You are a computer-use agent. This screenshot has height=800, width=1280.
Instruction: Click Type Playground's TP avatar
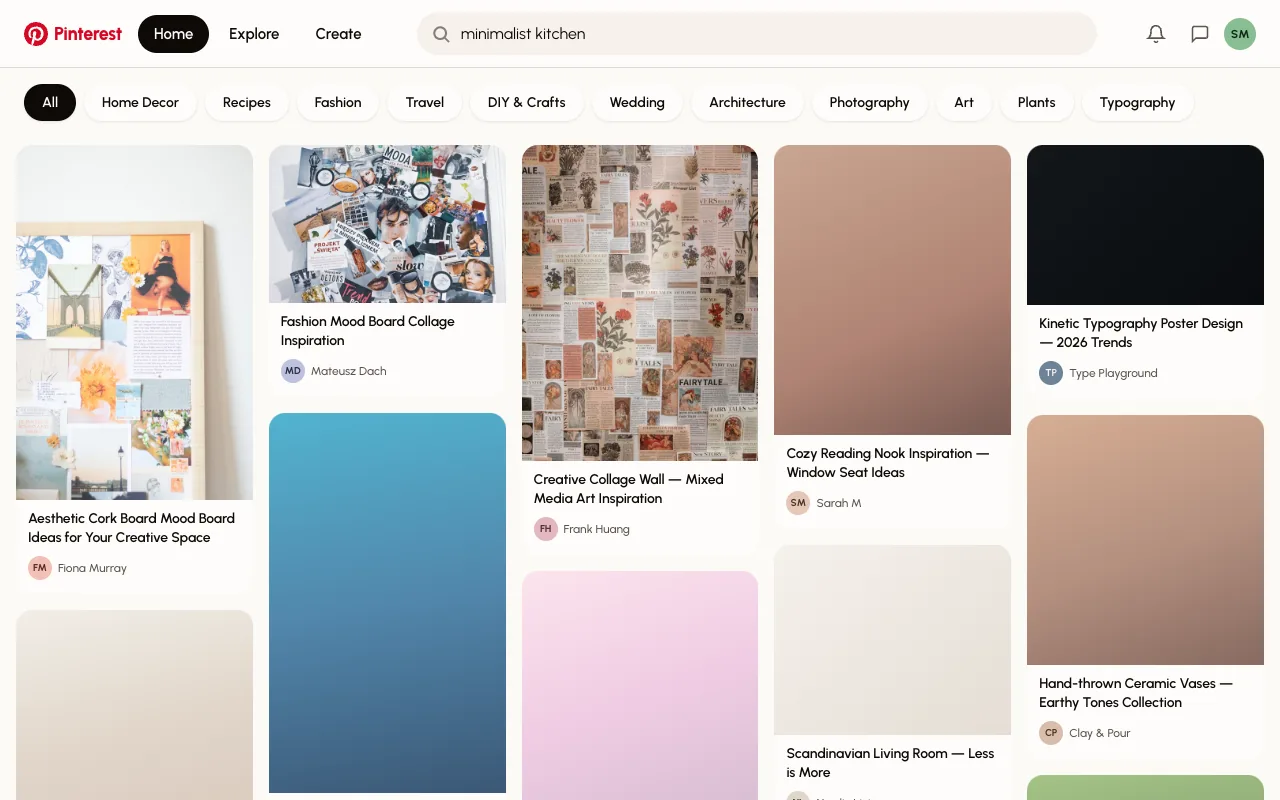(x=1050, y=372)
